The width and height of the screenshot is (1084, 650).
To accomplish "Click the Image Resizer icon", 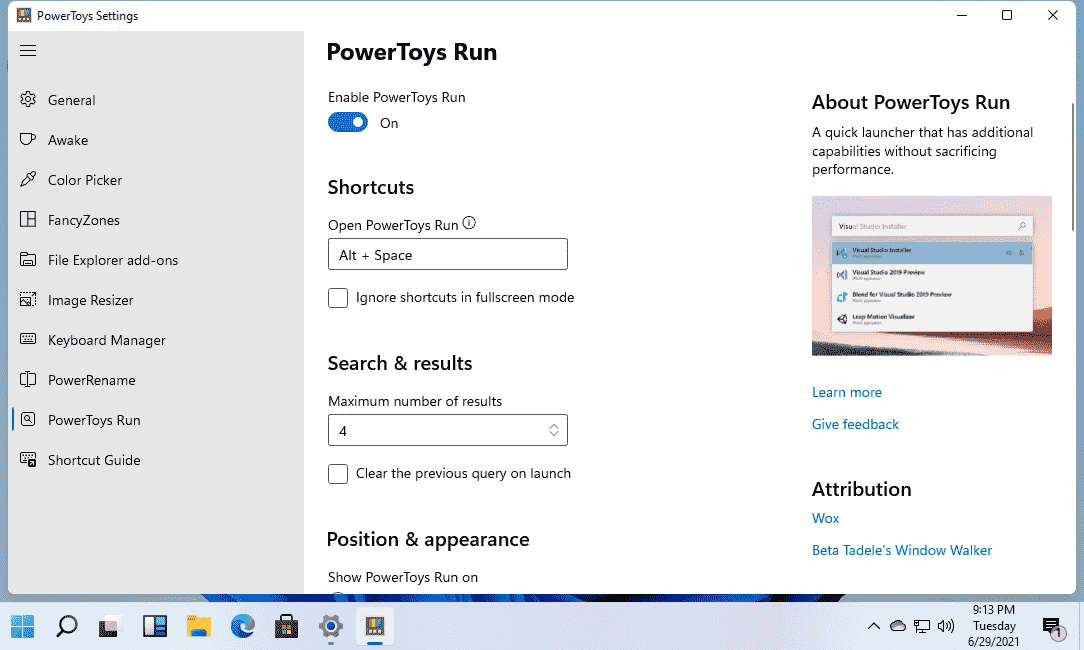I will point(28,300).
